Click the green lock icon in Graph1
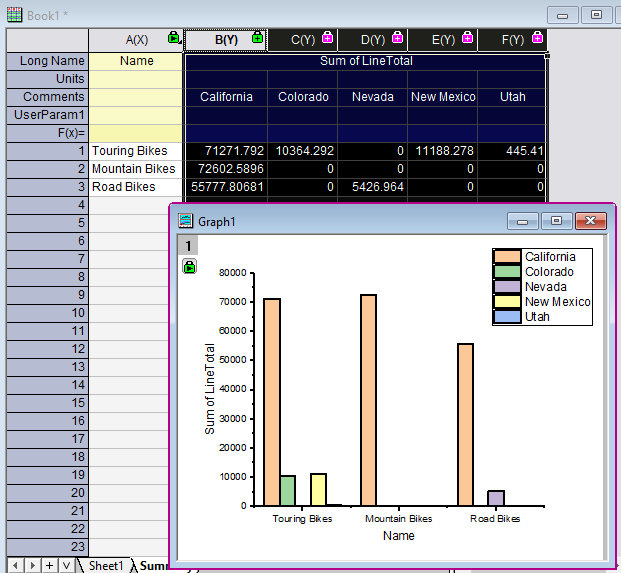 tap(189, 266)
